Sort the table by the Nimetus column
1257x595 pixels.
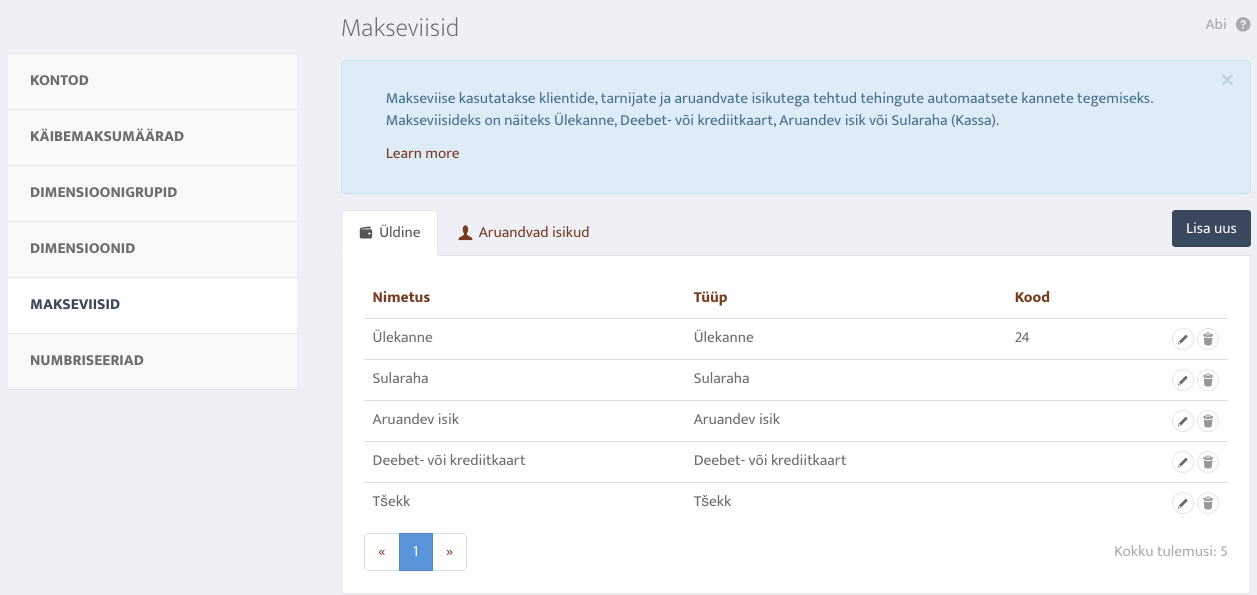coord(401,297)
